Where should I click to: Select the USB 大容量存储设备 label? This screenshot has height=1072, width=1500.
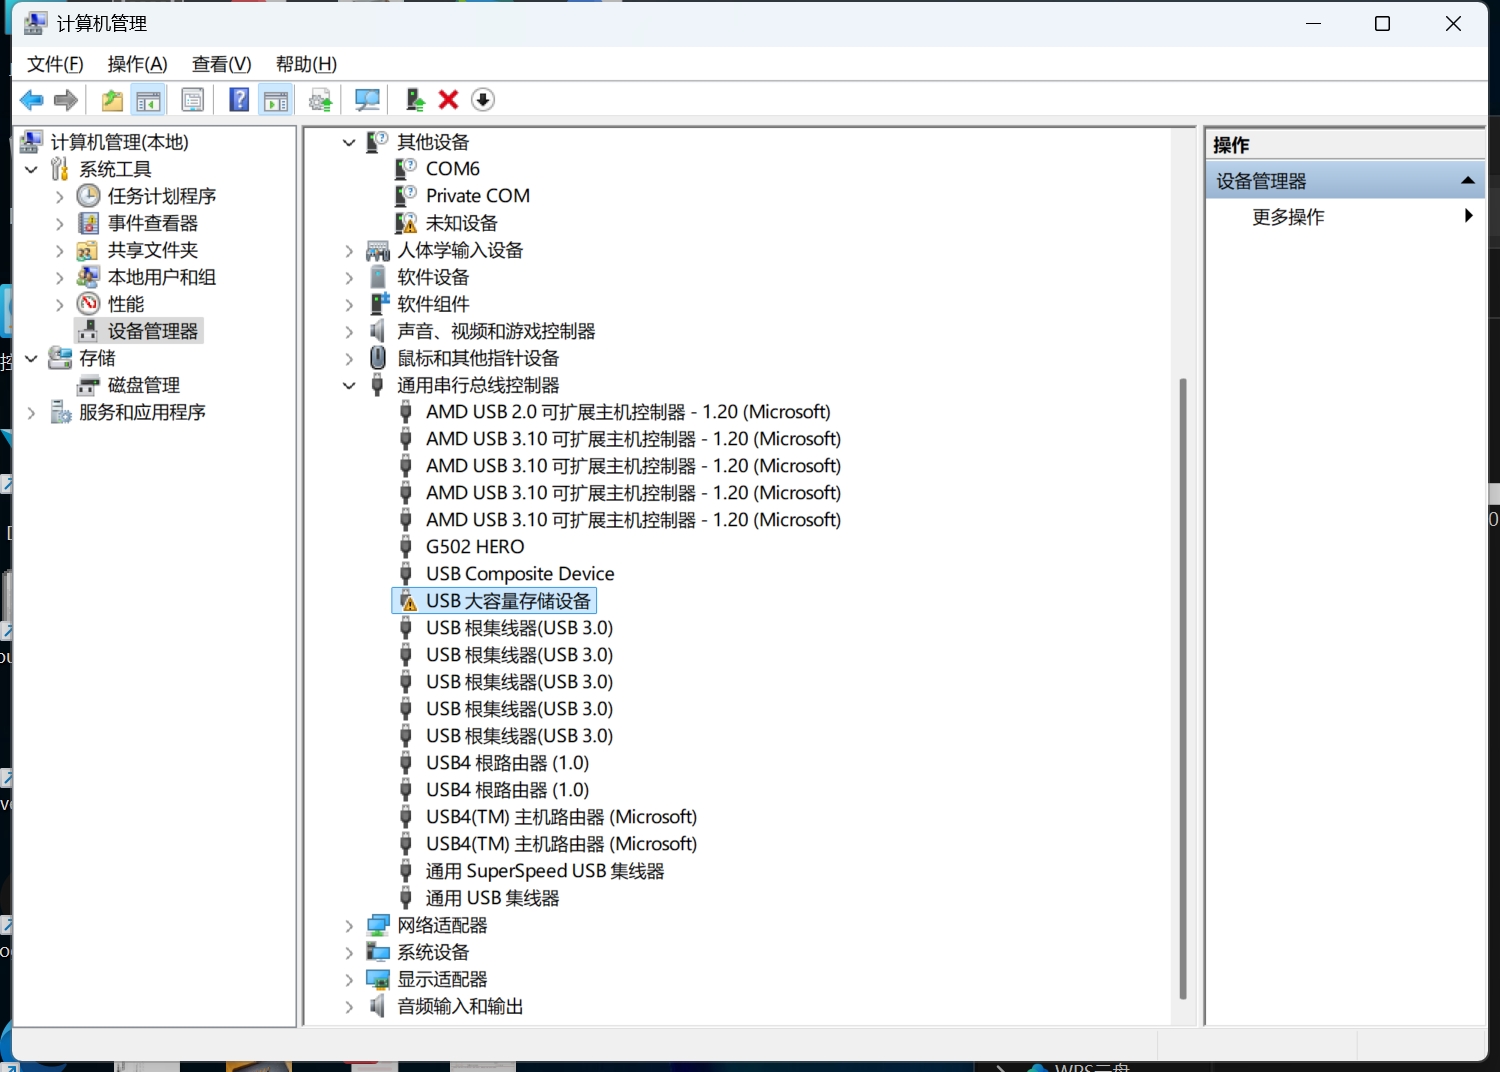pos(508,601)
